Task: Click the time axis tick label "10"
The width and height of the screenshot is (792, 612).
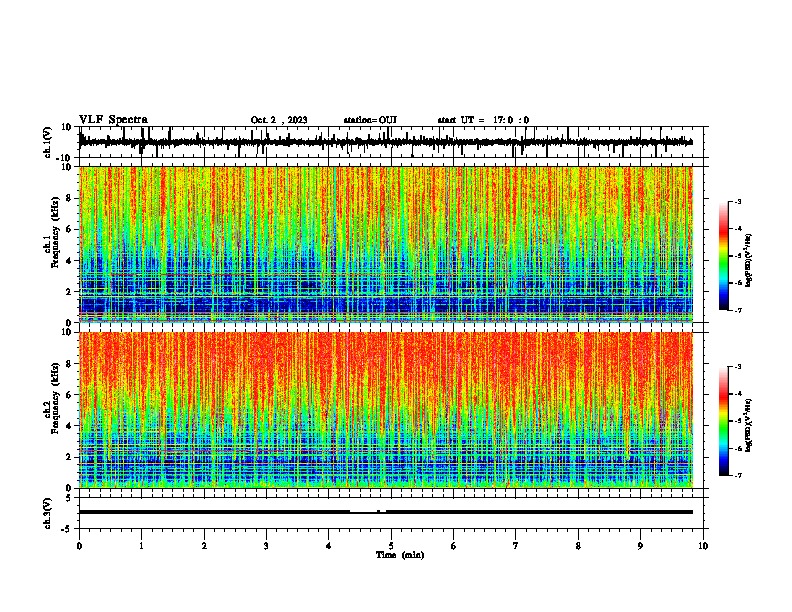Action: click(703, 546)
